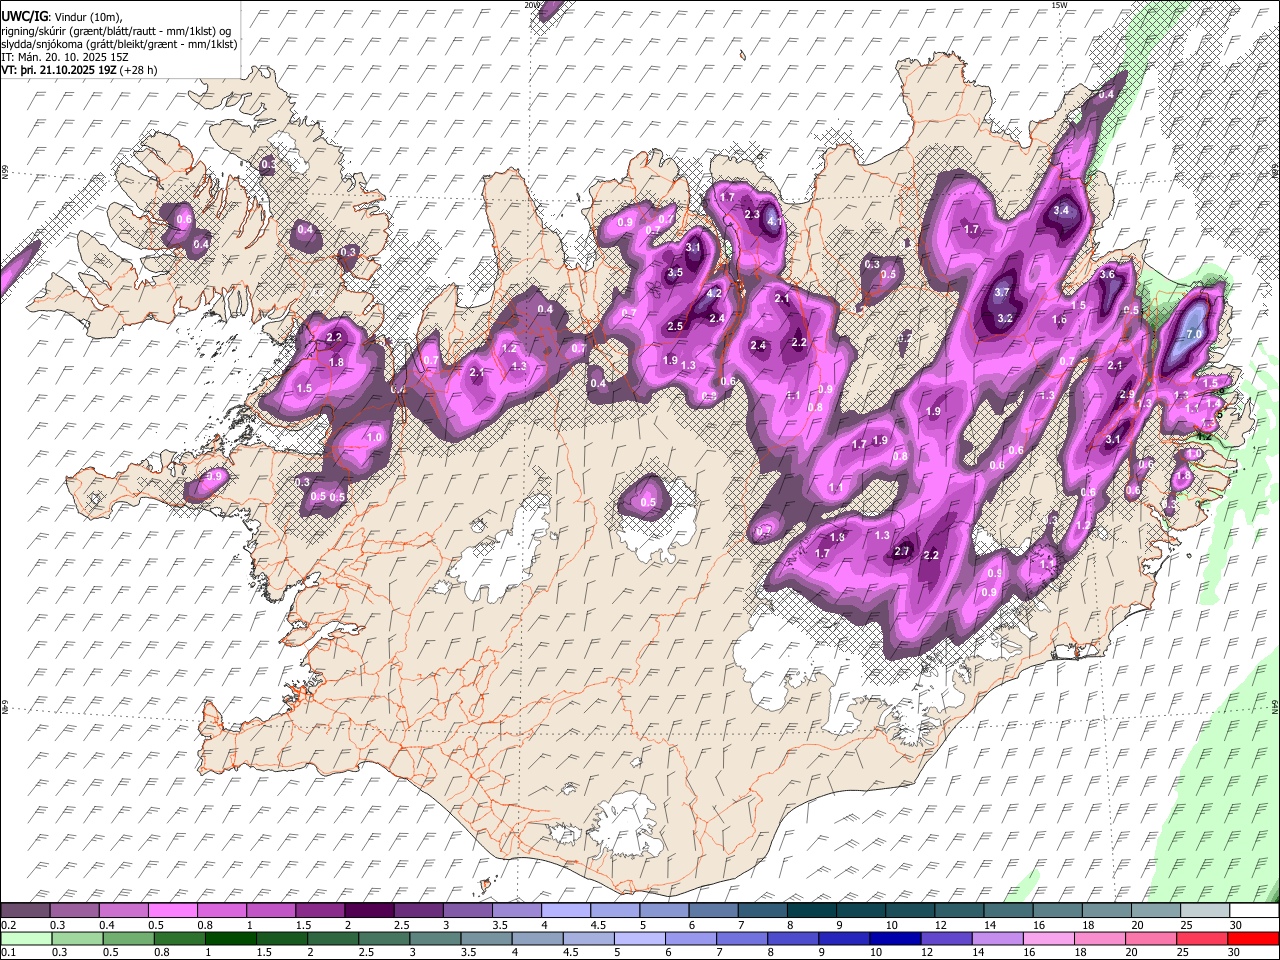Image resolution: width=1280 pixels, height=960 pixels.
Task: Click the header line 'UWC/IG: Vindur (10m),'
Action: 62,17
